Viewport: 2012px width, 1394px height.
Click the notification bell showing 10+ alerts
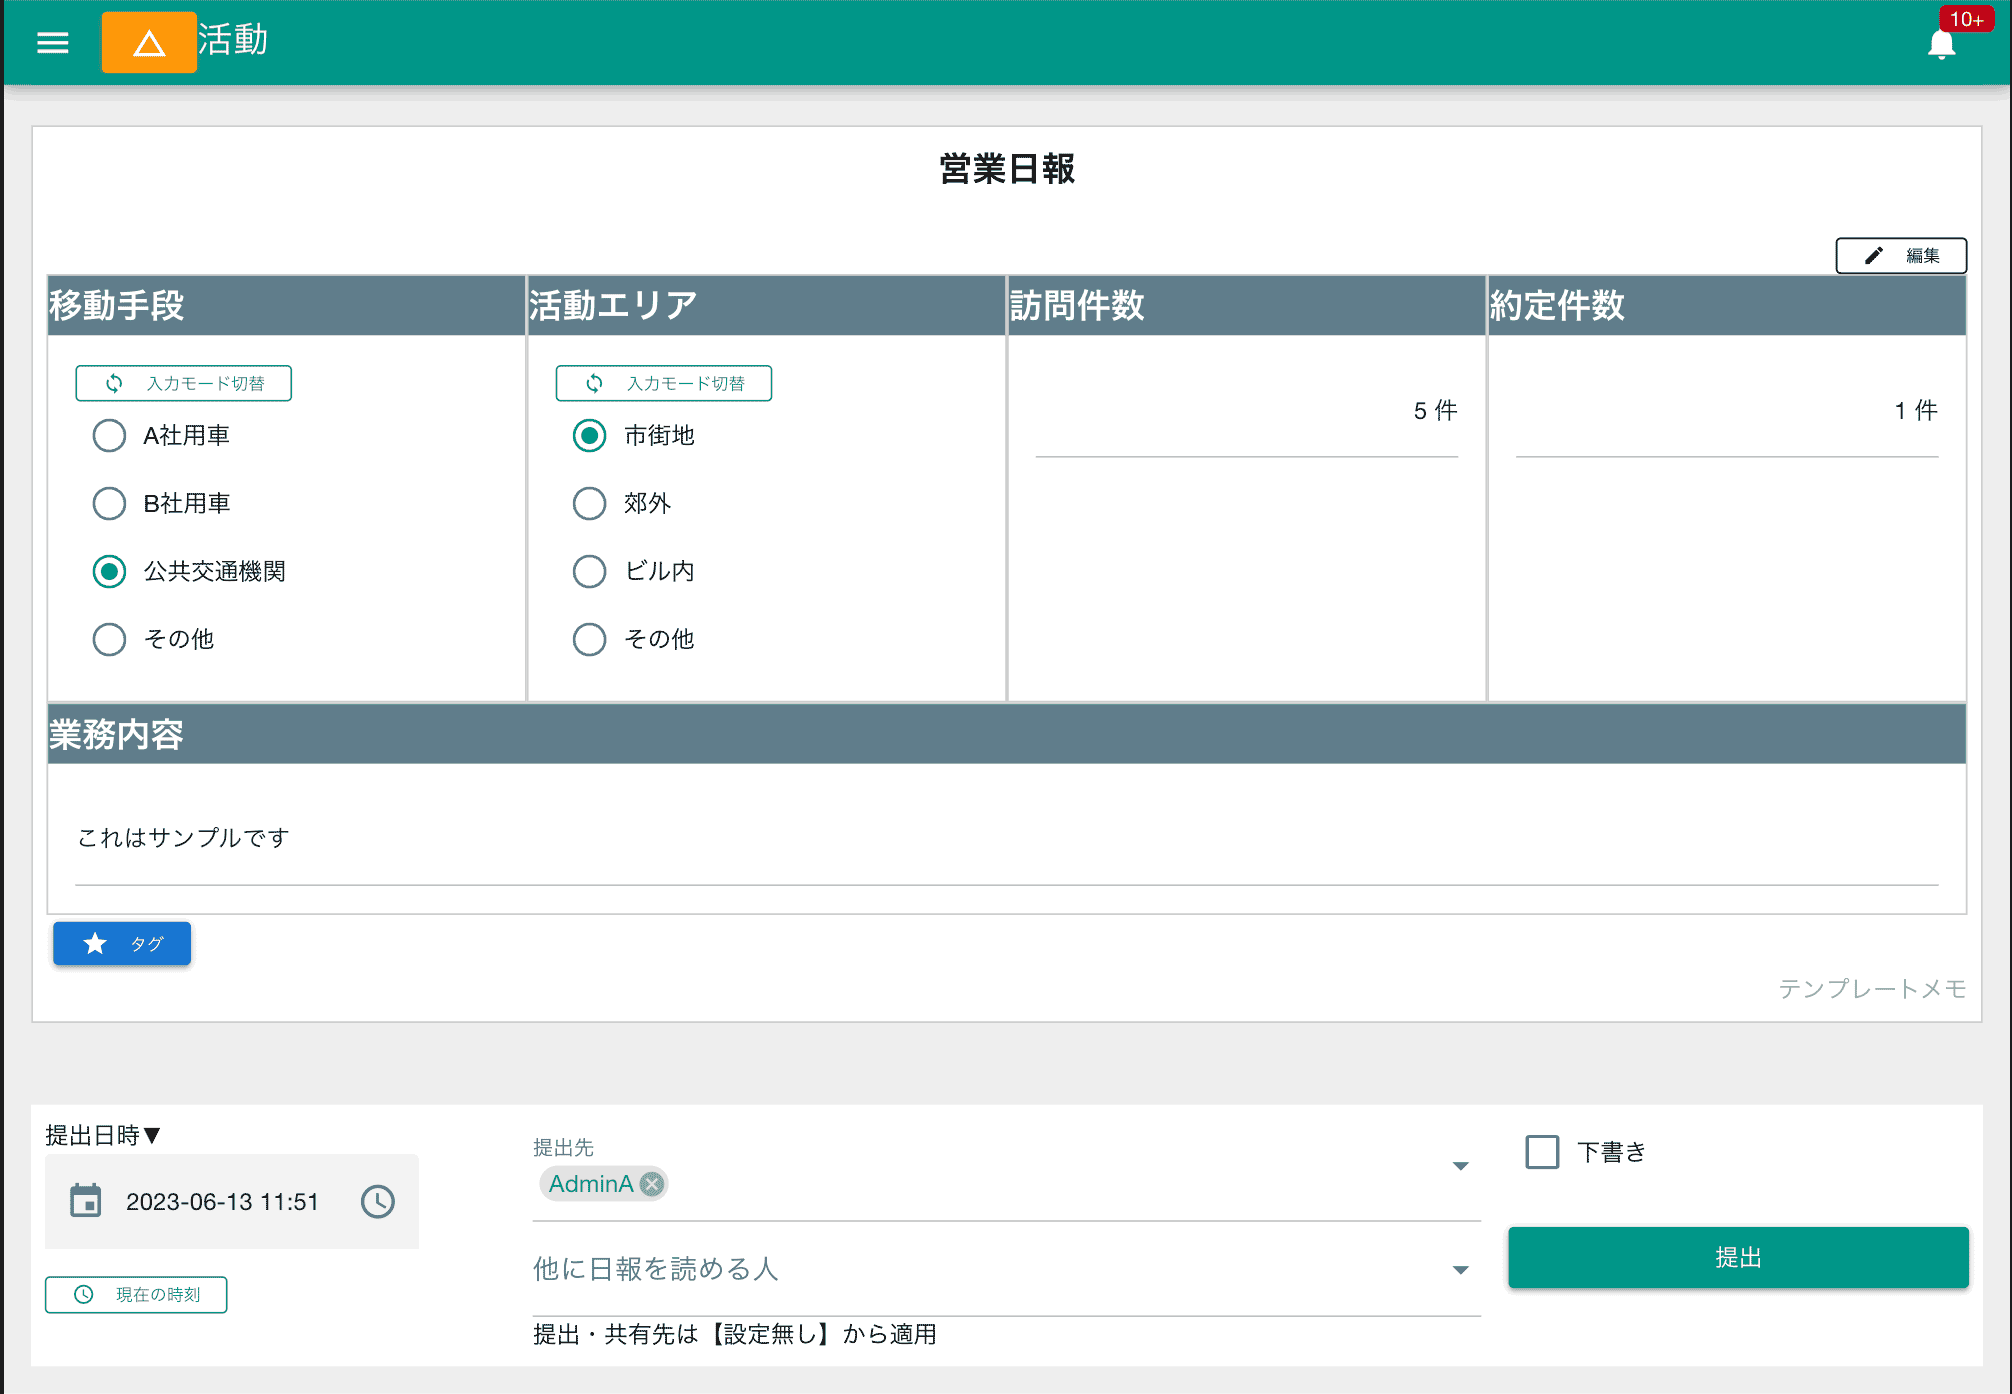tap(1941, 44)
